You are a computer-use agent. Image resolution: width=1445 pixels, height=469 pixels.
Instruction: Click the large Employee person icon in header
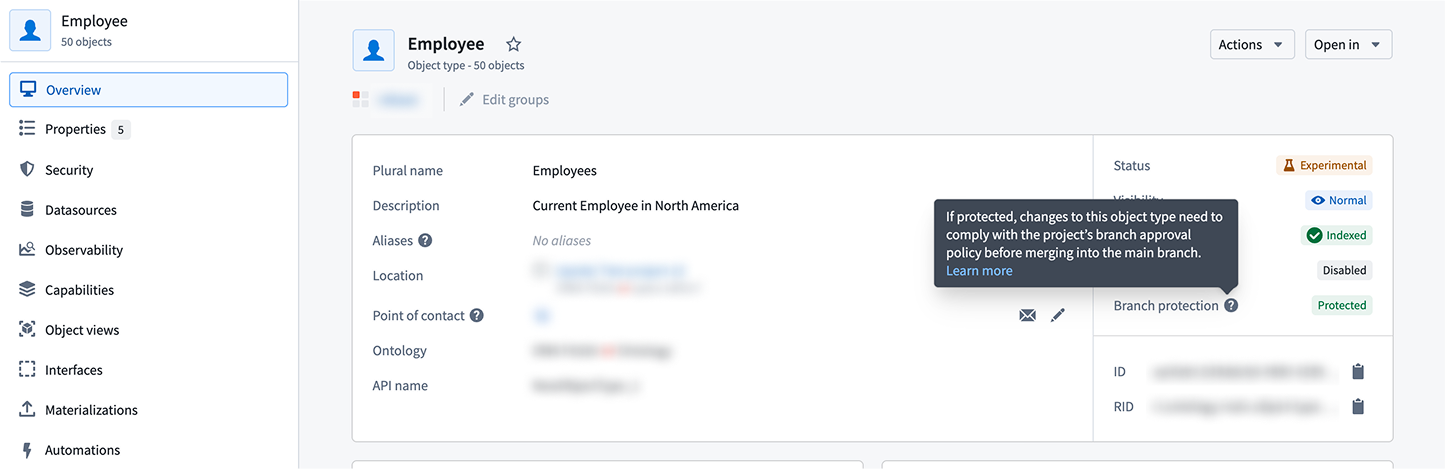(x=373, y=50)
